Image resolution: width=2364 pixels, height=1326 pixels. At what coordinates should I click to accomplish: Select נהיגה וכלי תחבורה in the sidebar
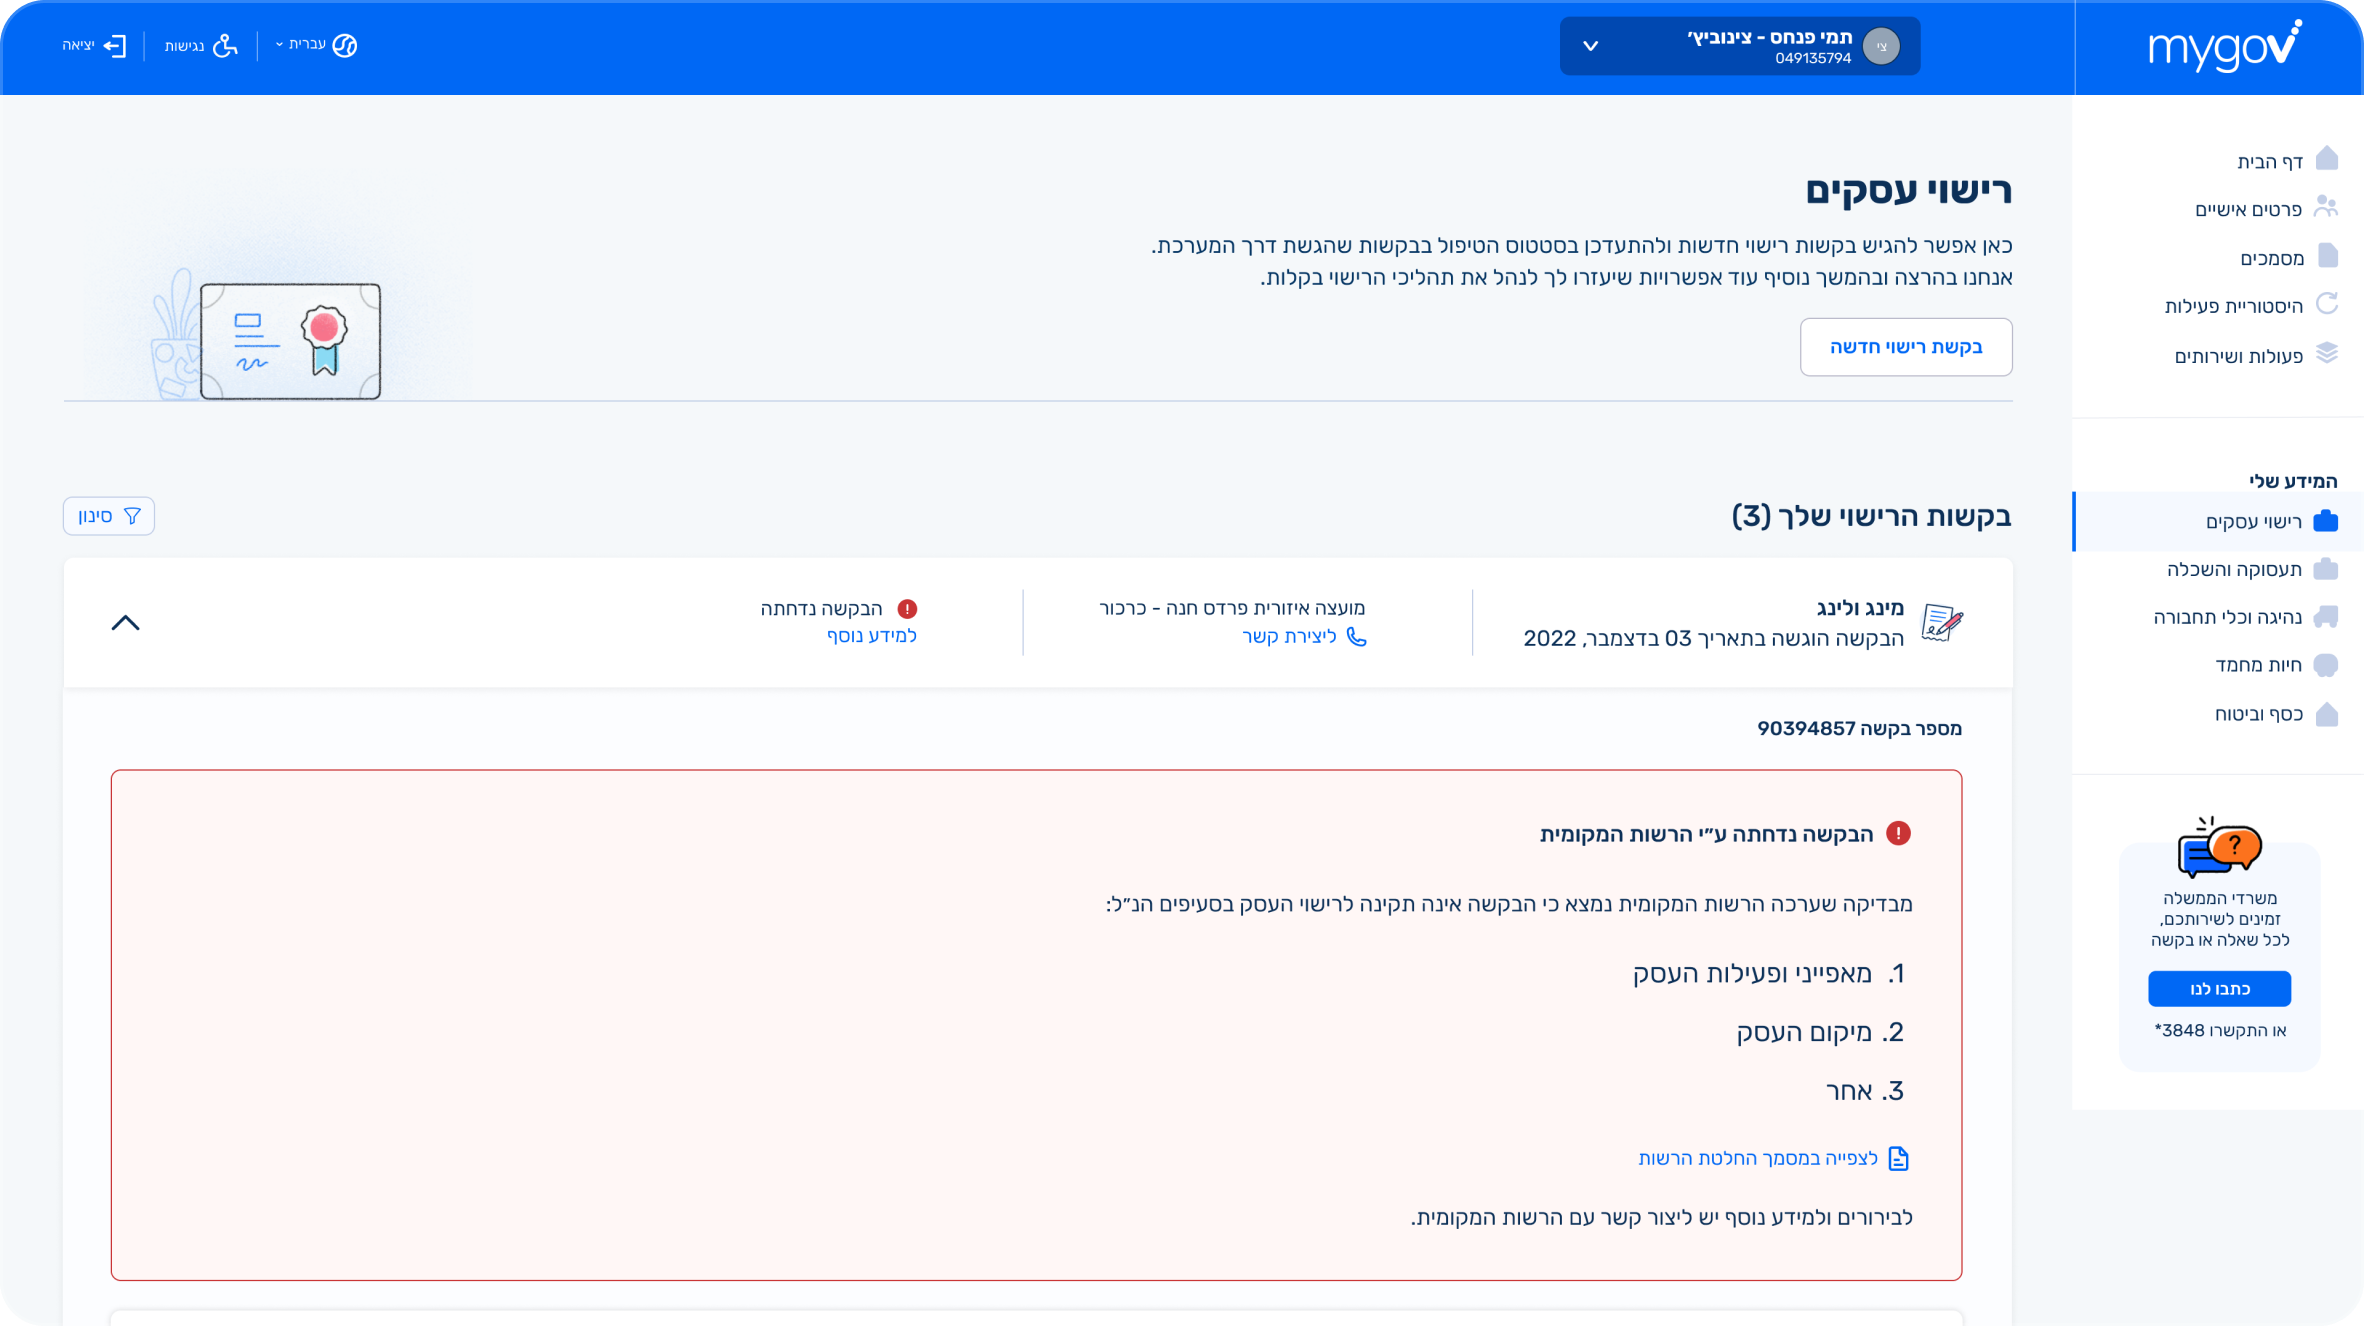coord(2227,617)
